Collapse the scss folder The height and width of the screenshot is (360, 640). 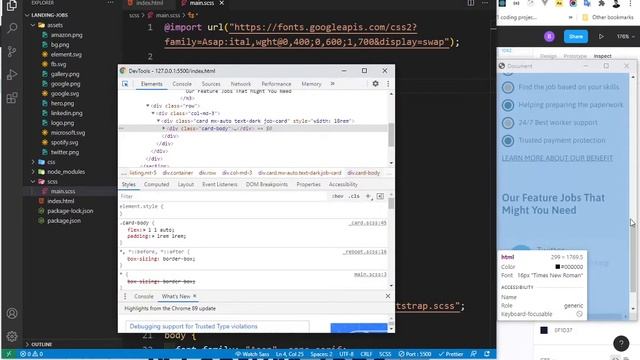coord(33,182)
